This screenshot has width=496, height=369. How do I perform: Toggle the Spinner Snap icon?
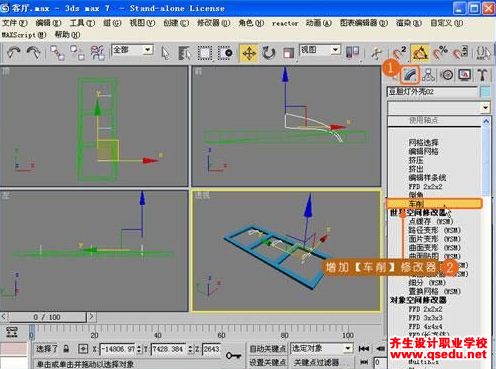pyautogui.click(x=461, y=53)
